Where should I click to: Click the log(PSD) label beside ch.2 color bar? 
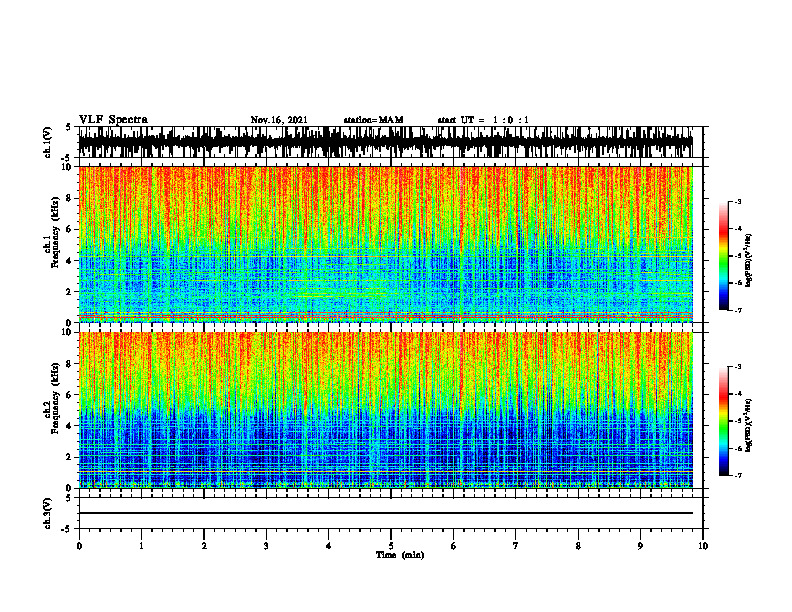point(749,425)
